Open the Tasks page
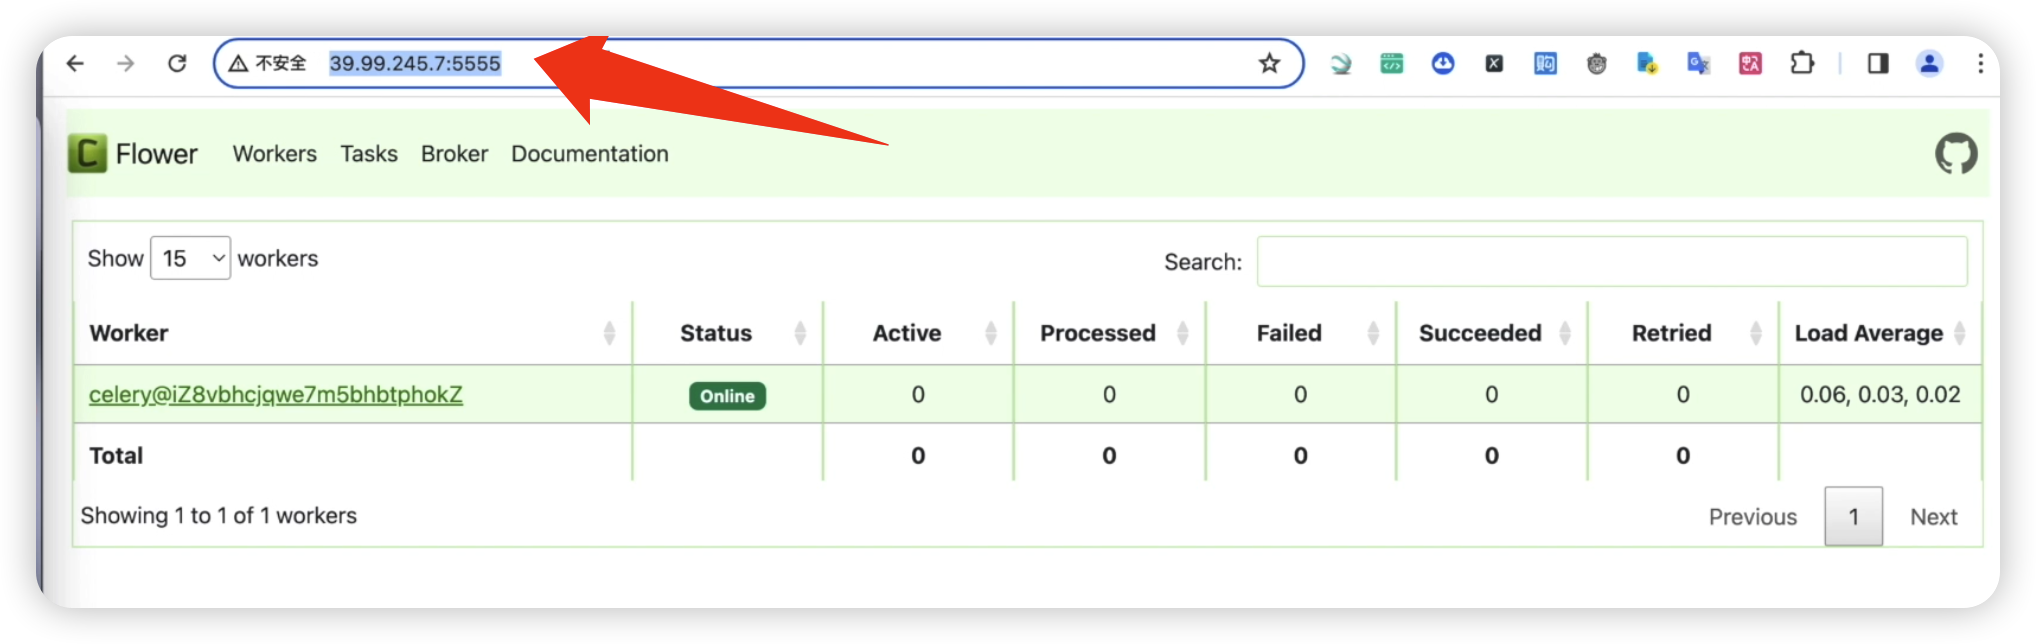This screenshot has height=644, width=2036. (x=369, y=154)
